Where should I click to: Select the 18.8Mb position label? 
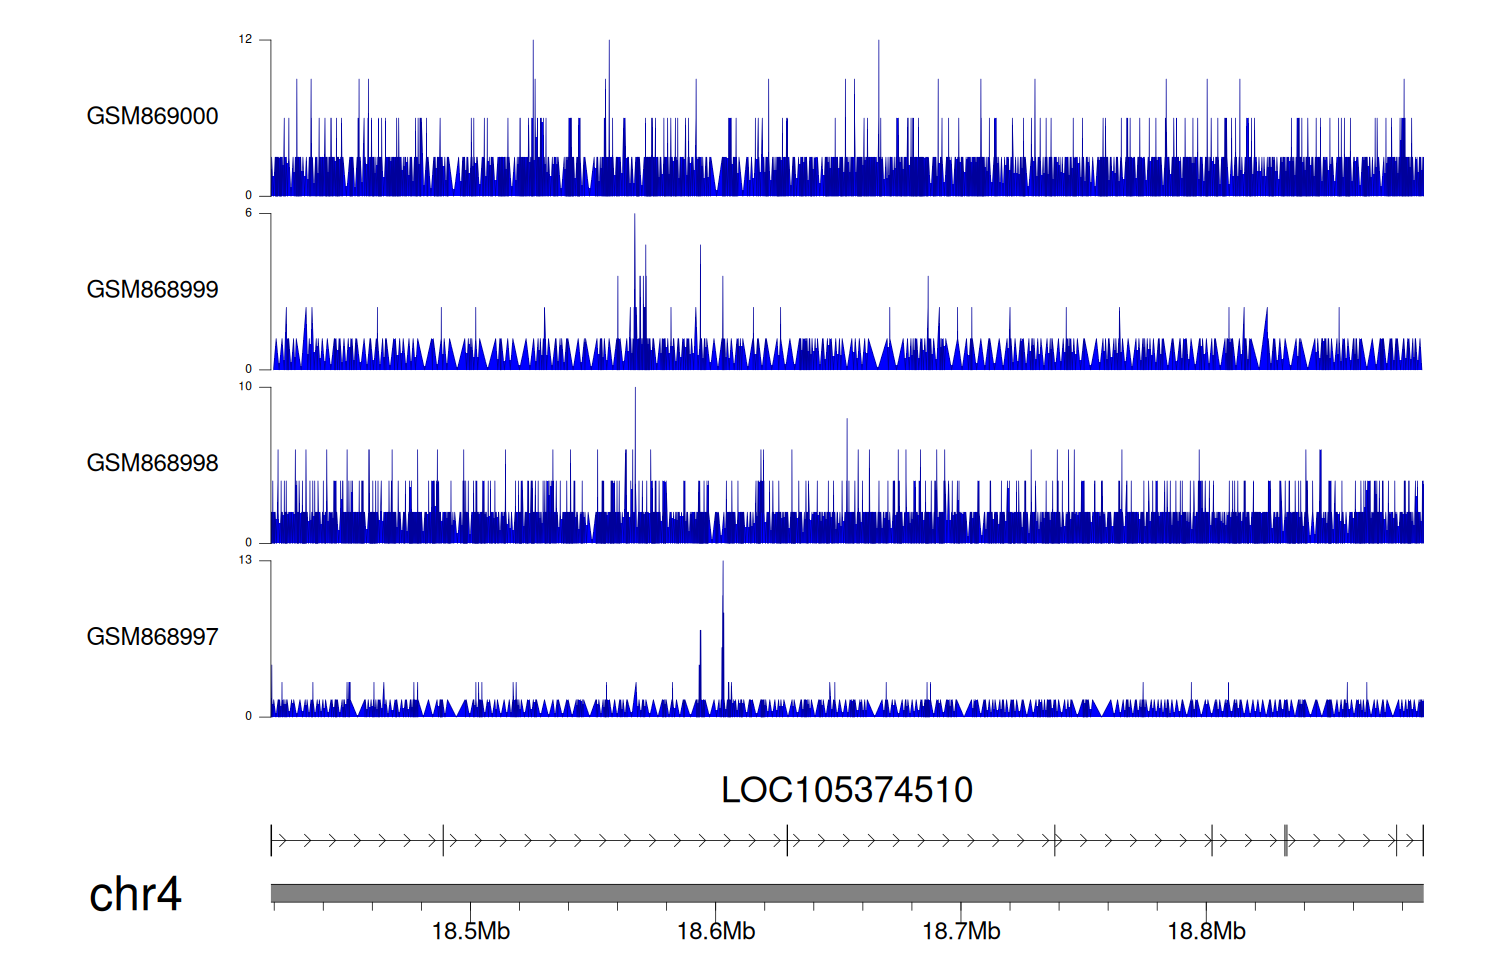click(x=1206, y=932)
